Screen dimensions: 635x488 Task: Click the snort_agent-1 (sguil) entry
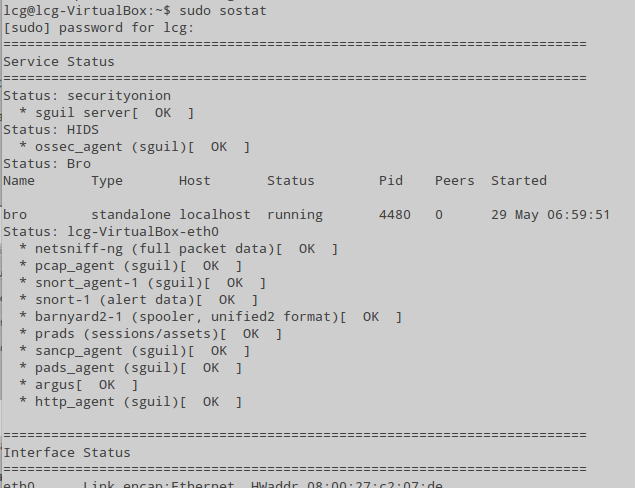point(143,283)
